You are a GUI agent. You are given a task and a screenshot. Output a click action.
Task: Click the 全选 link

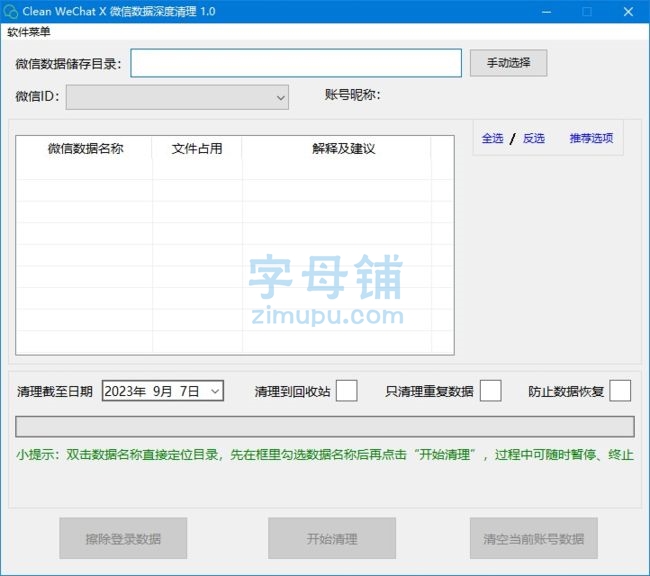(492, 138)
